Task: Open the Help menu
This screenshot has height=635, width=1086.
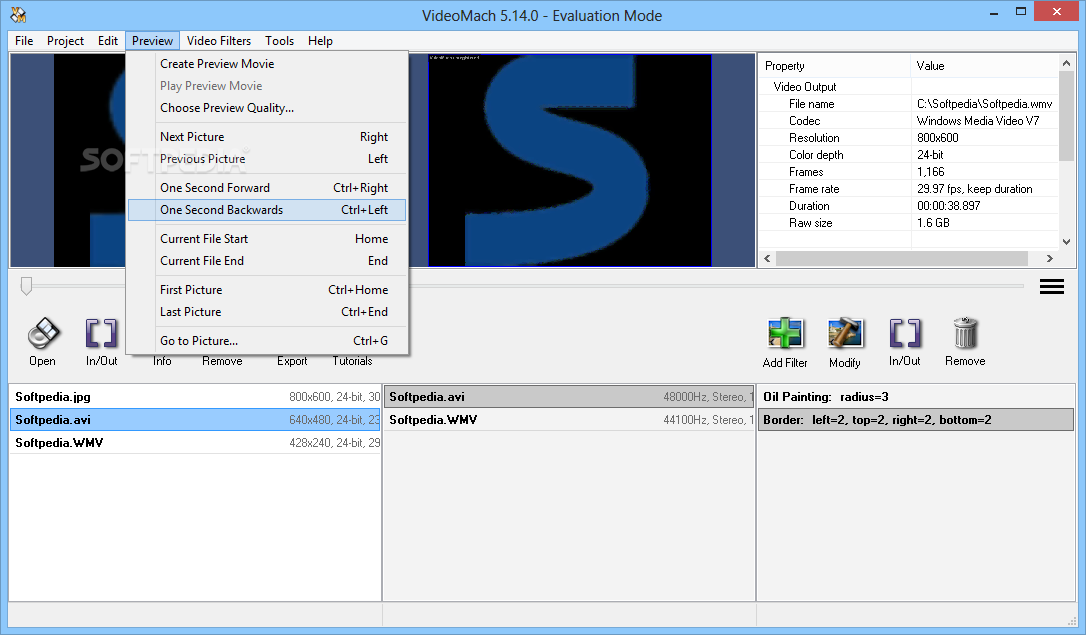Action: click(320, 41)
